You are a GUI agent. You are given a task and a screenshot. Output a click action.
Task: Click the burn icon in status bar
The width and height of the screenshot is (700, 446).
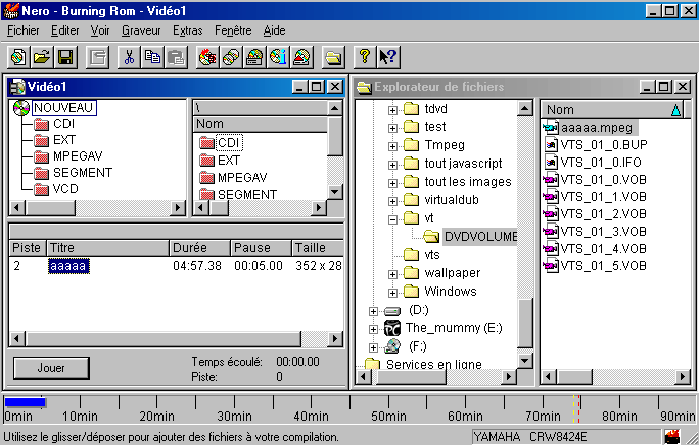click(672, 436)
